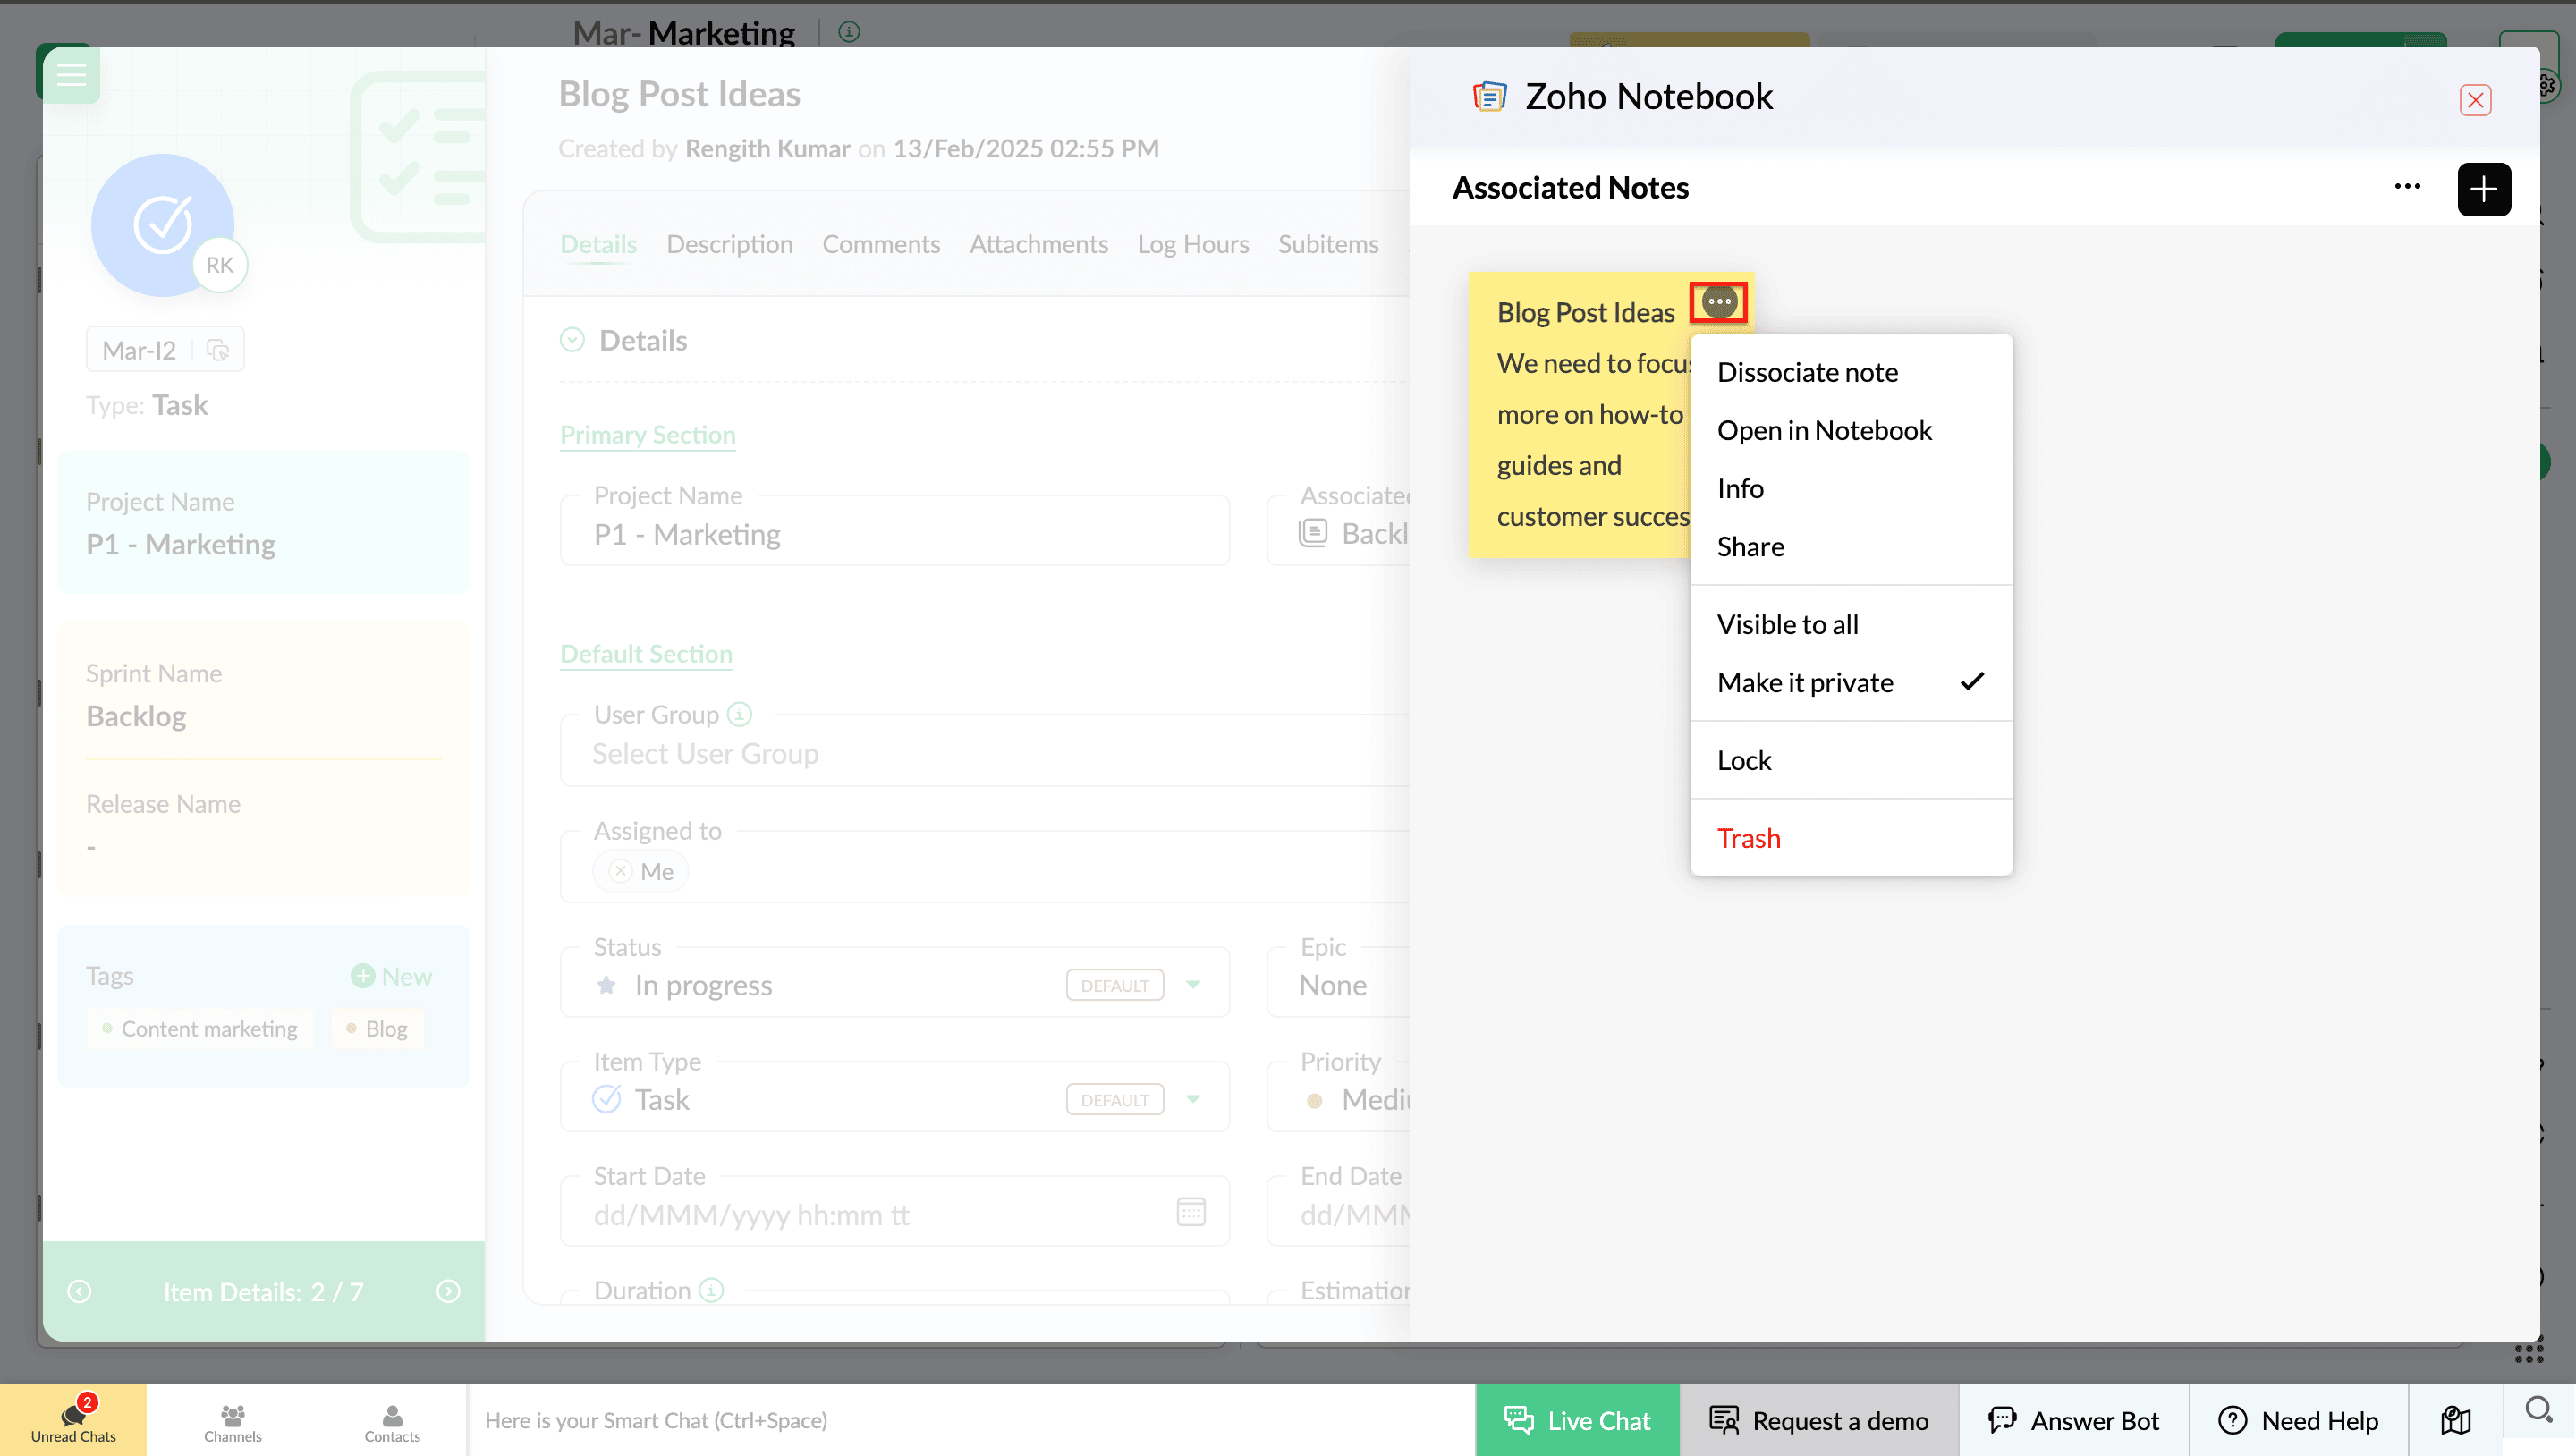Screen dimensions: 2576x1456
Task: Open the Start Date calendar picker
Action: (1190, 1212)
